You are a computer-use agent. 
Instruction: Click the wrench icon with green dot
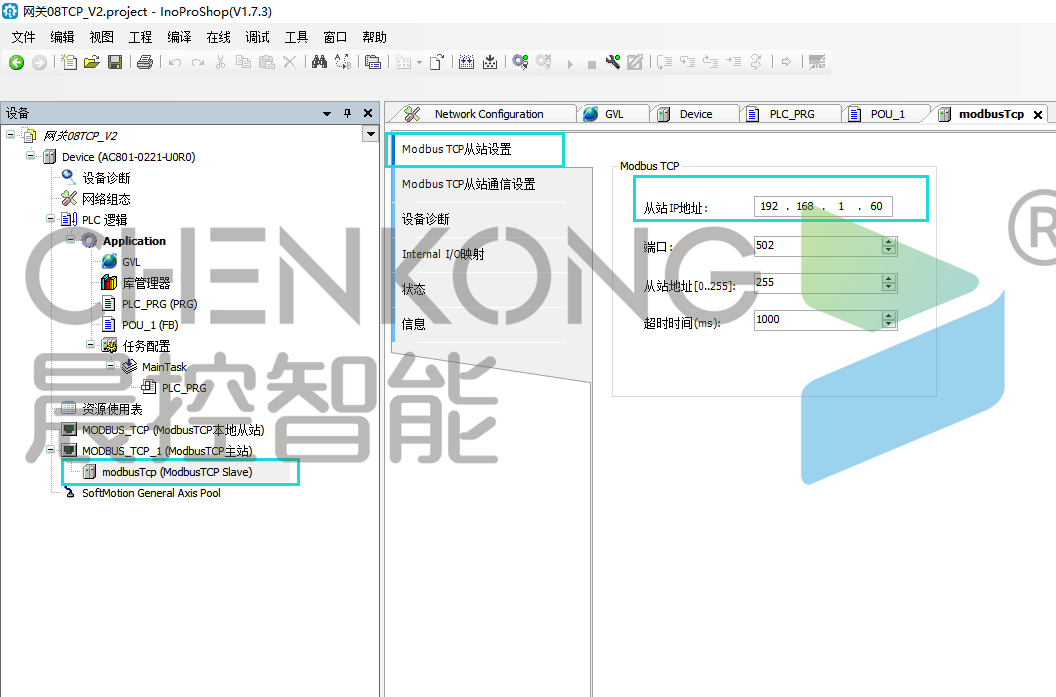coord(612,62)
